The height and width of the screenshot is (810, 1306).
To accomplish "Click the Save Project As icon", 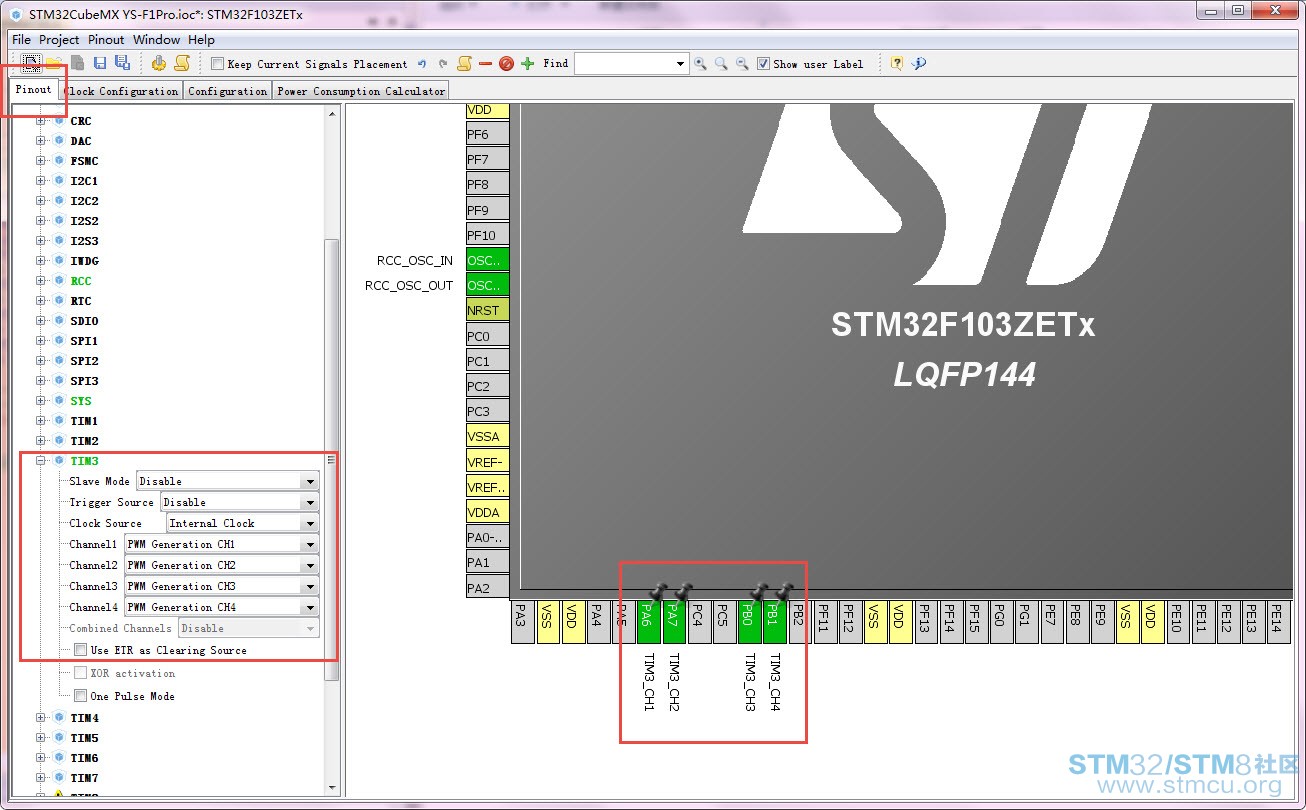I will 122,63.
